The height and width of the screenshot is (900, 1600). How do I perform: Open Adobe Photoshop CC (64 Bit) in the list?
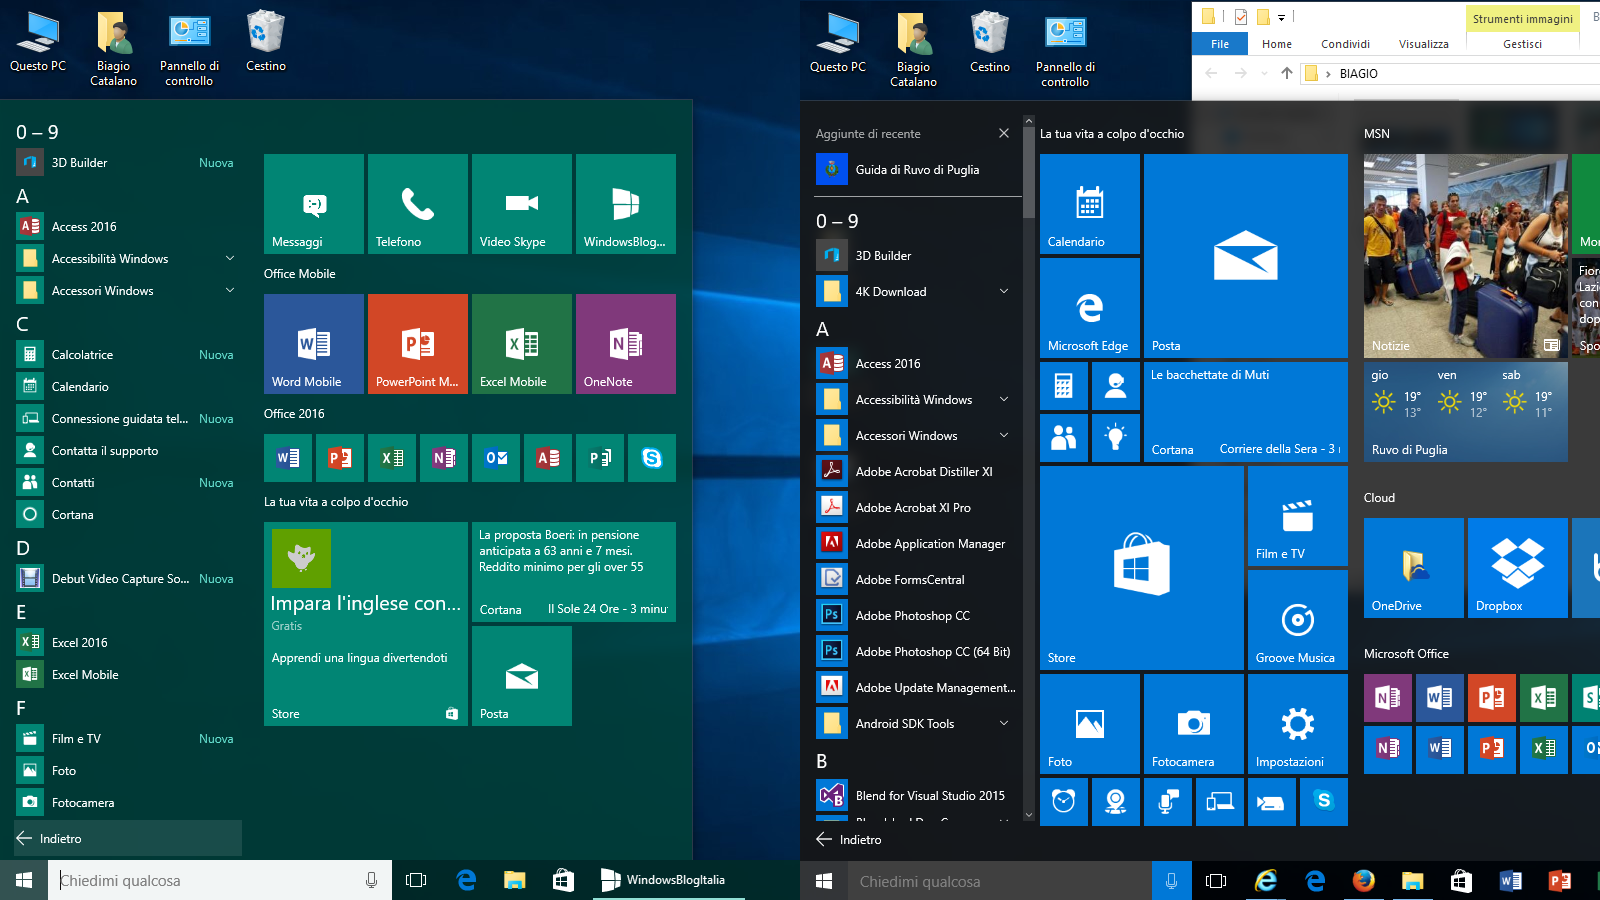[919, 652]
